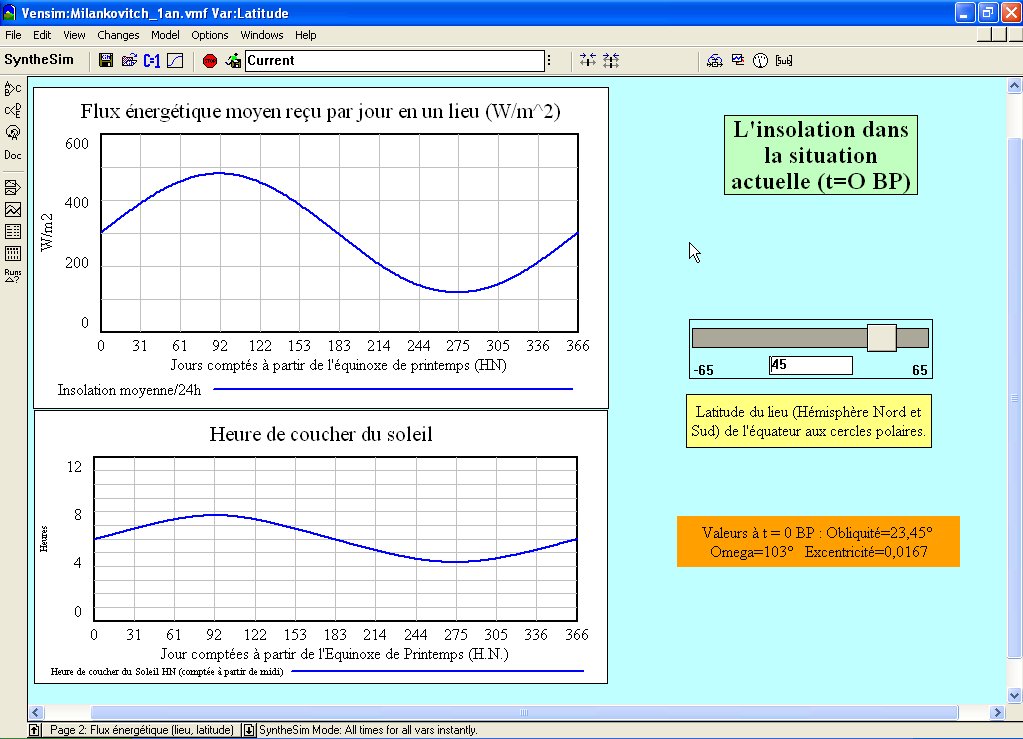Open the Loops analysis tool
Screen dimensions: 1023x739
click(13, 132)
